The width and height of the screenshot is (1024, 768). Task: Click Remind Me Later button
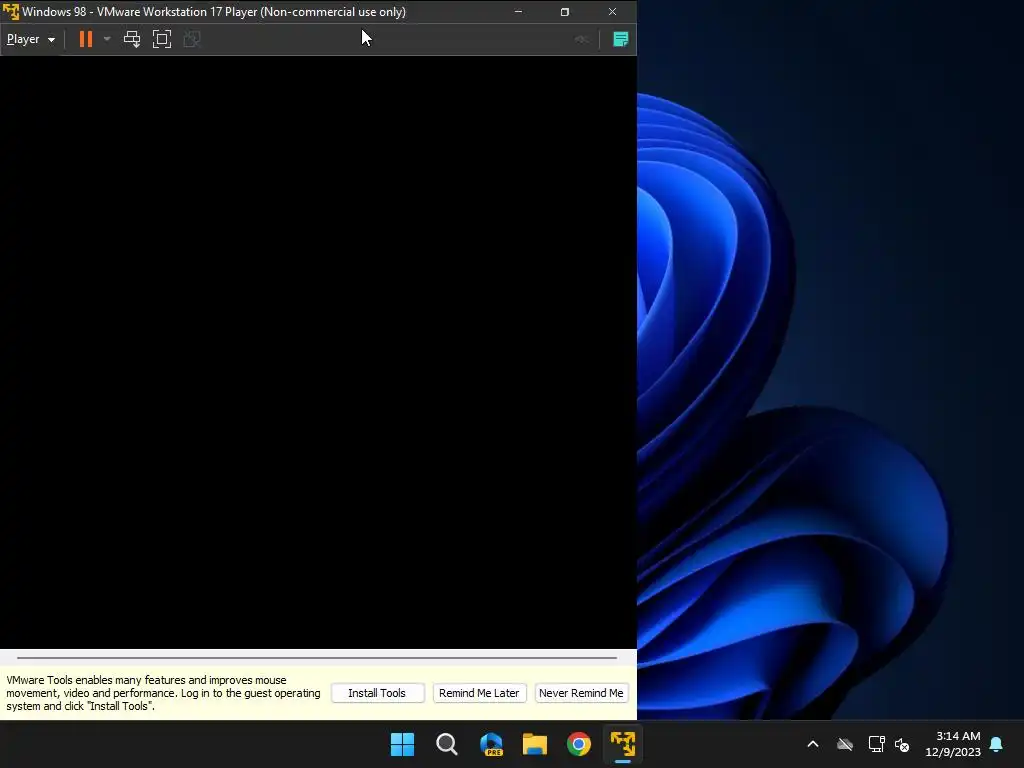coord(479,693)
